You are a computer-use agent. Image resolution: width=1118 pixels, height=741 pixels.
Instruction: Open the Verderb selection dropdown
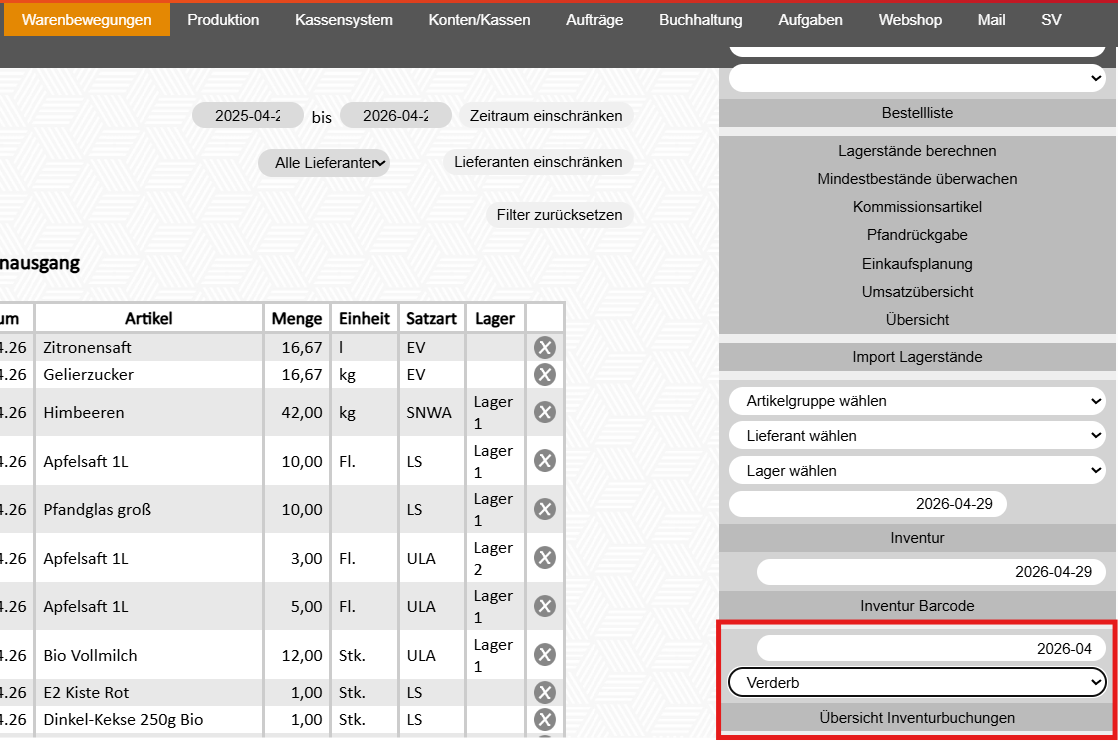pos(917,683)
